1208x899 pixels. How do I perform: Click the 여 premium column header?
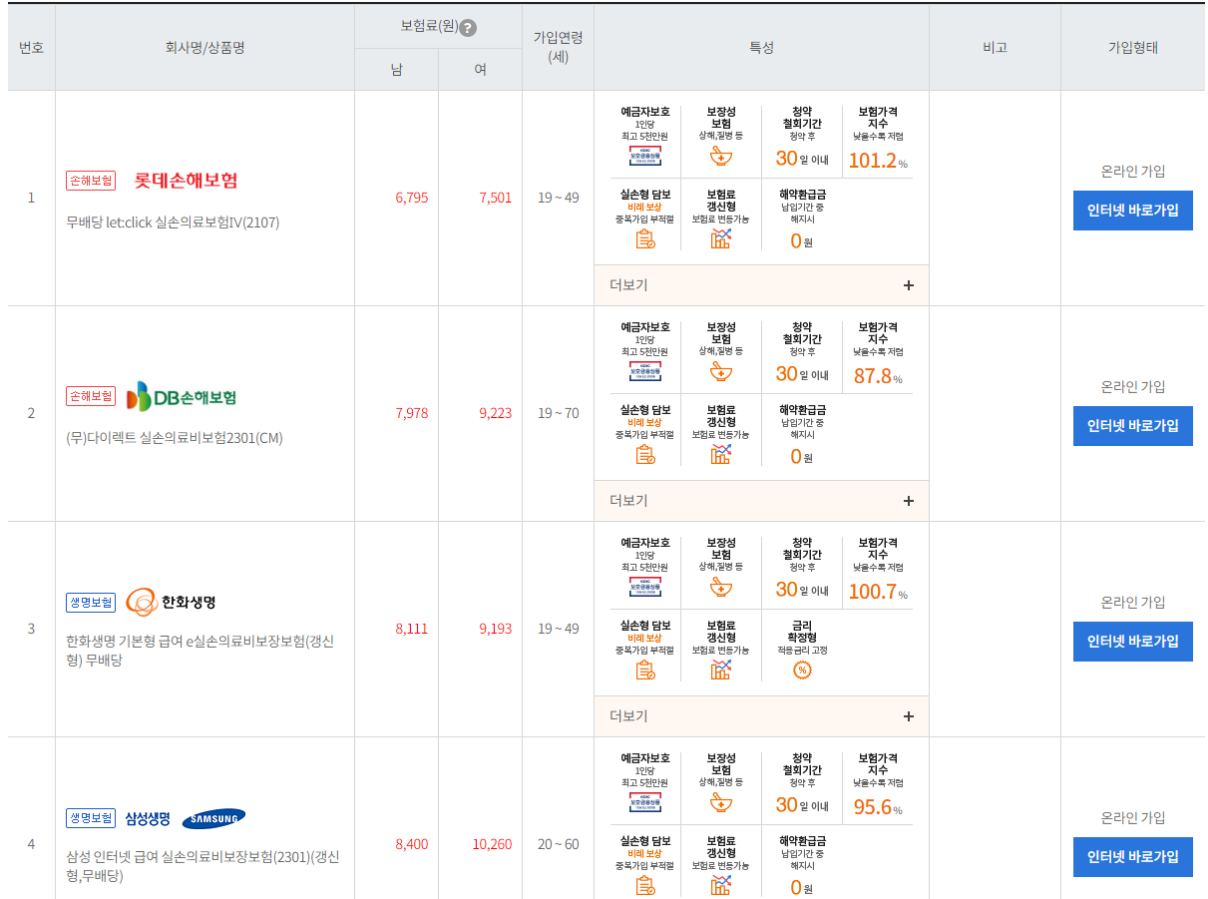(480, 69)
